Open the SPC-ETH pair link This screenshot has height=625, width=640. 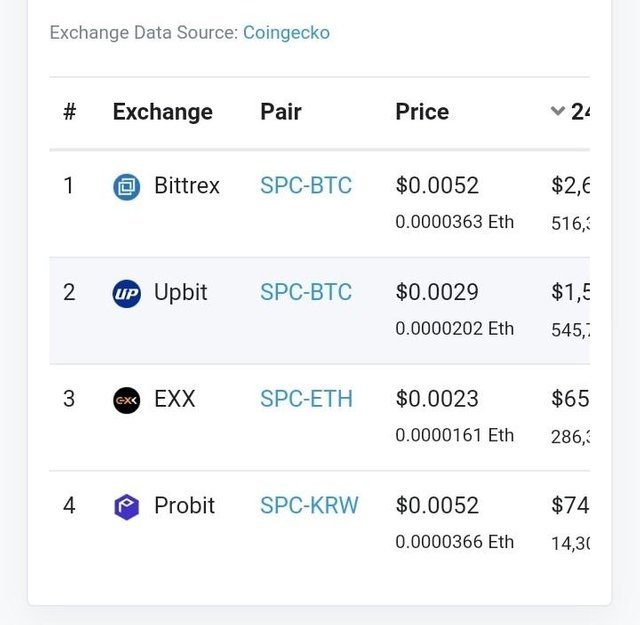(x=306, y=399)
